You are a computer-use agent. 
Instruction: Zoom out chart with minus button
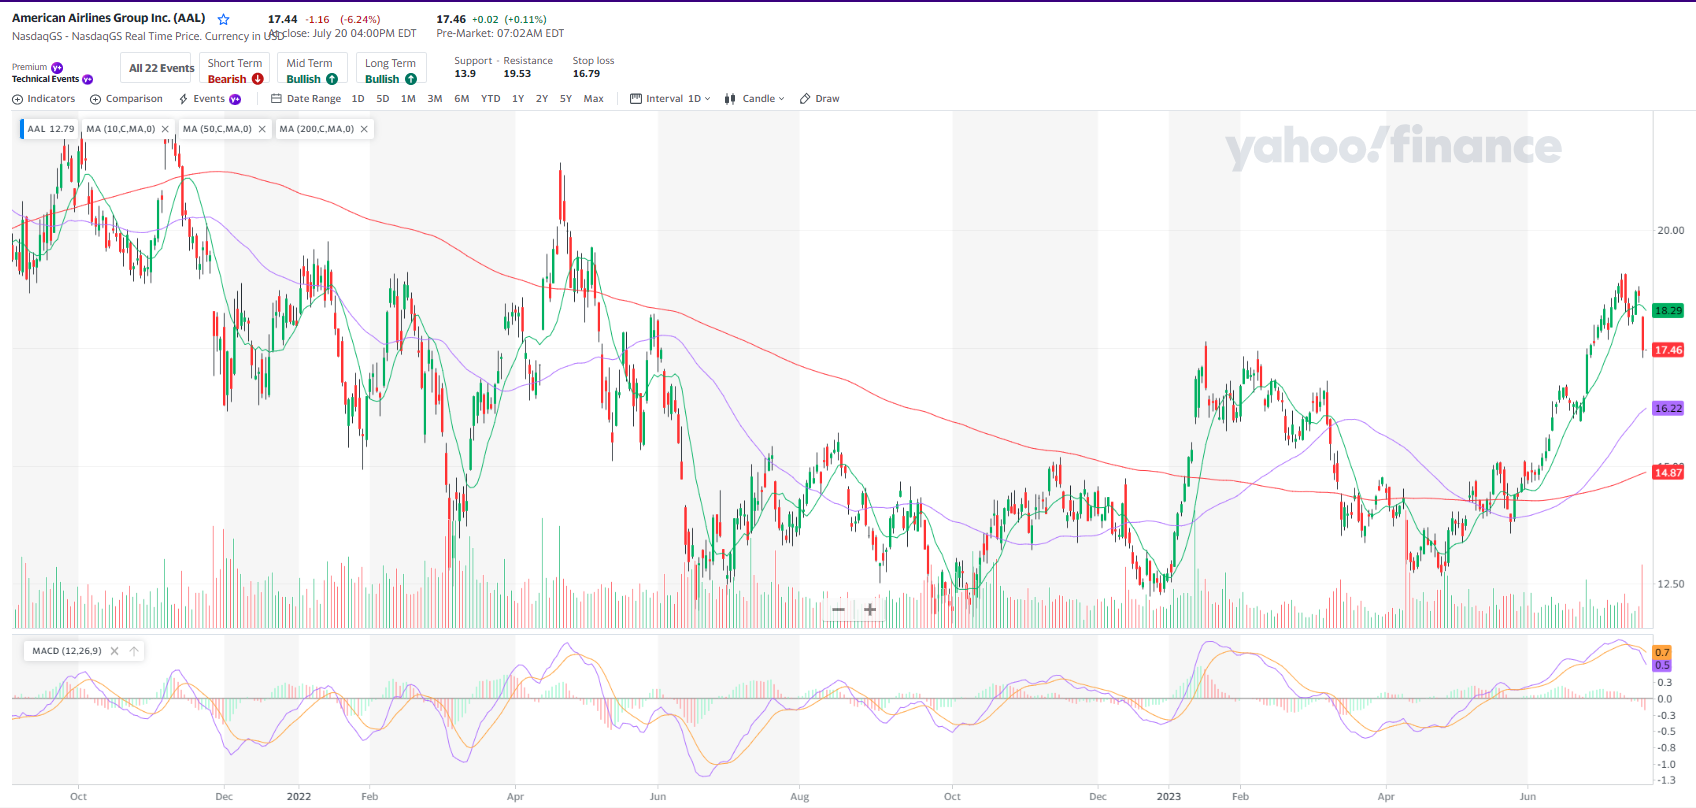coord(838,609)
